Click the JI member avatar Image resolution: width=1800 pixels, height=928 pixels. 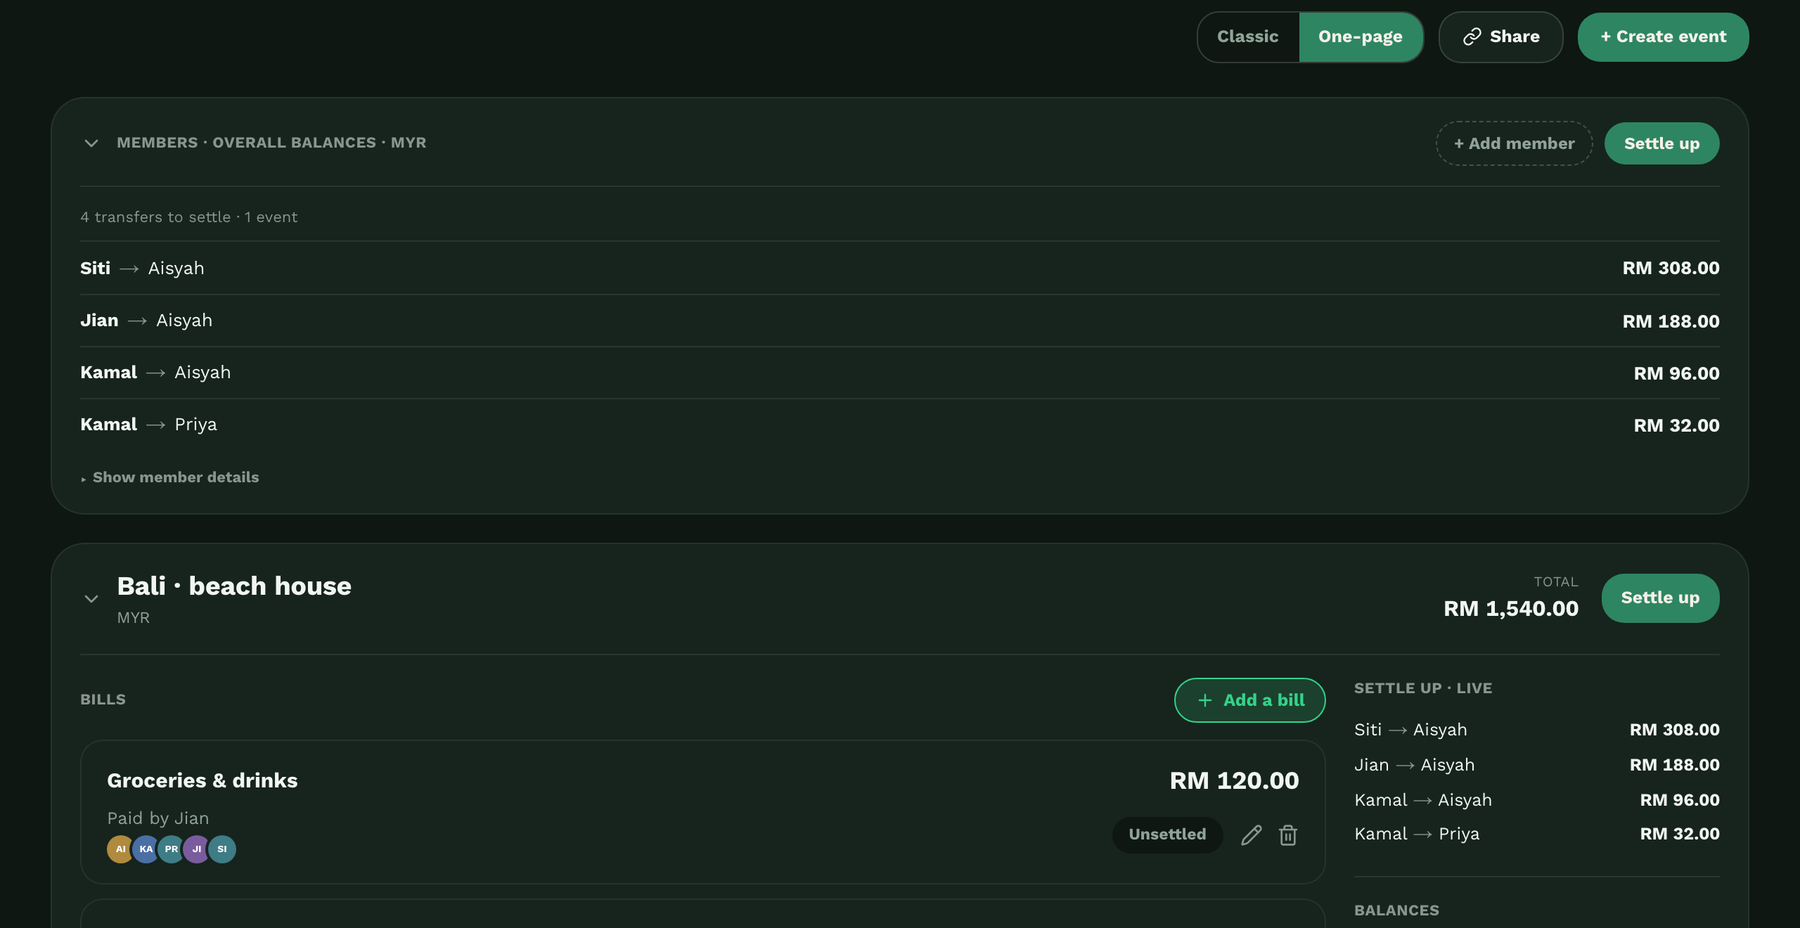pyautogui.click(x=197, y=849)
